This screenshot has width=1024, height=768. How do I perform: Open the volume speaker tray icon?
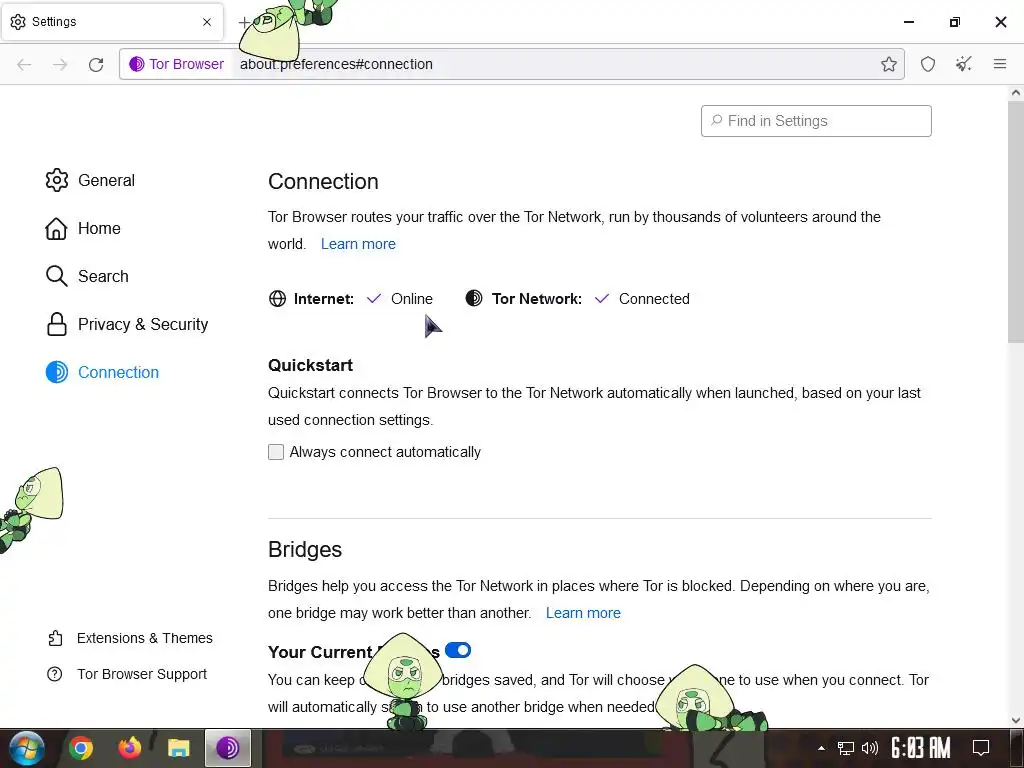tap(870, 748)
